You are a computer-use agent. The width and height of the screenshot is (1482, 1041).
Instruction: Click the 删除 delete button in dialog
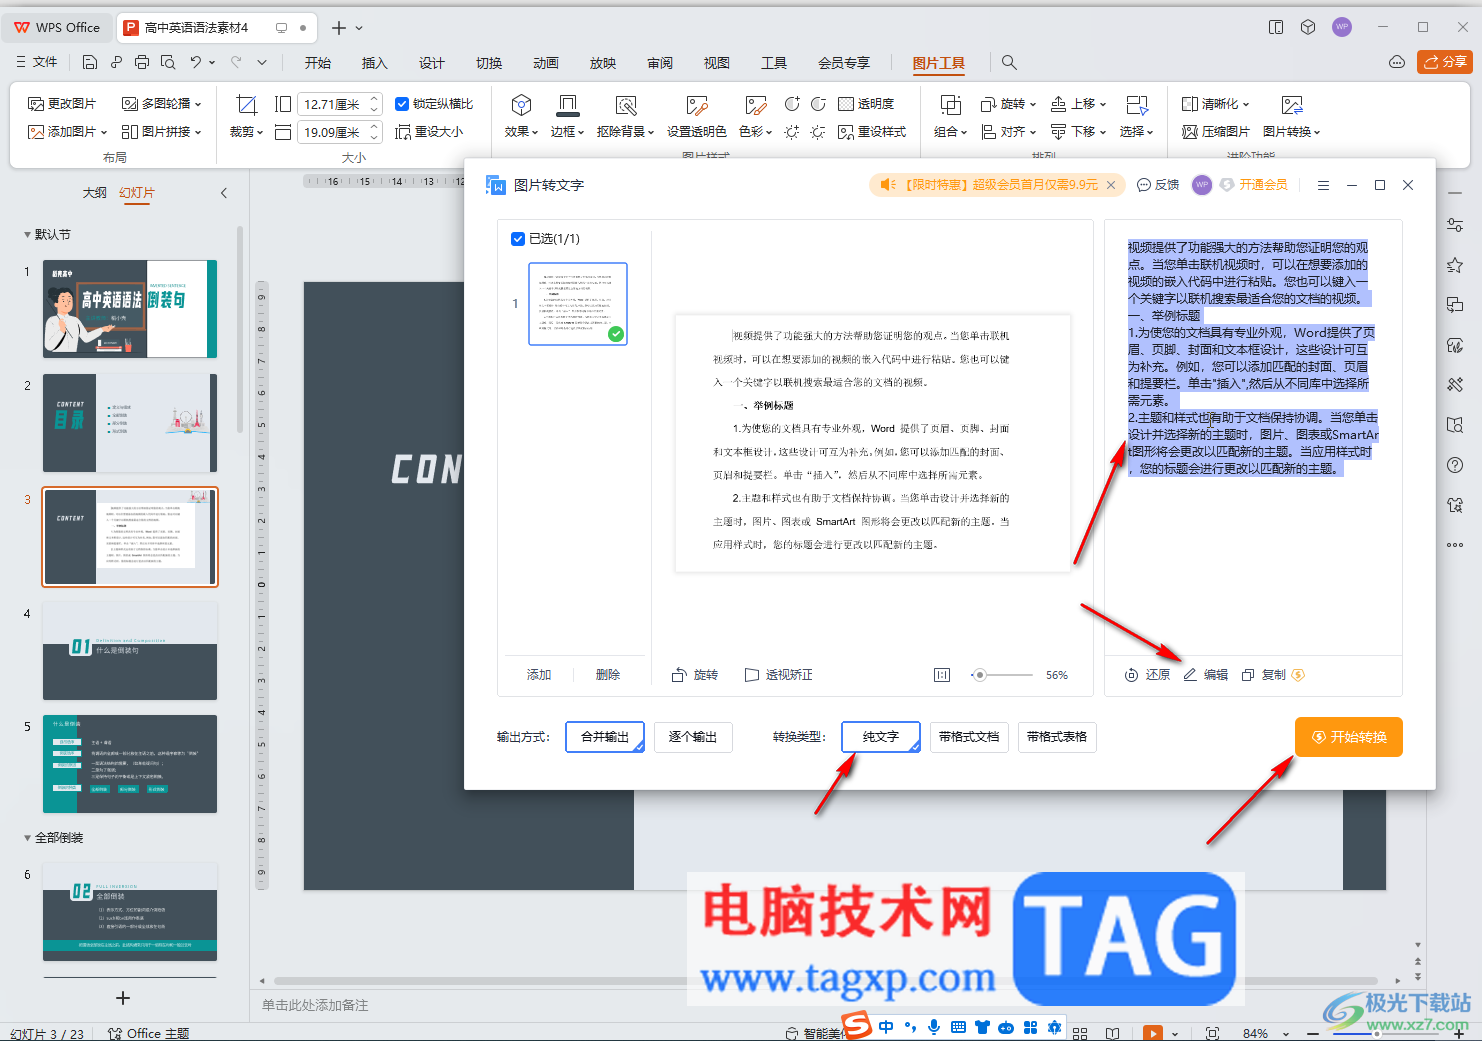(x=608, y=675)
